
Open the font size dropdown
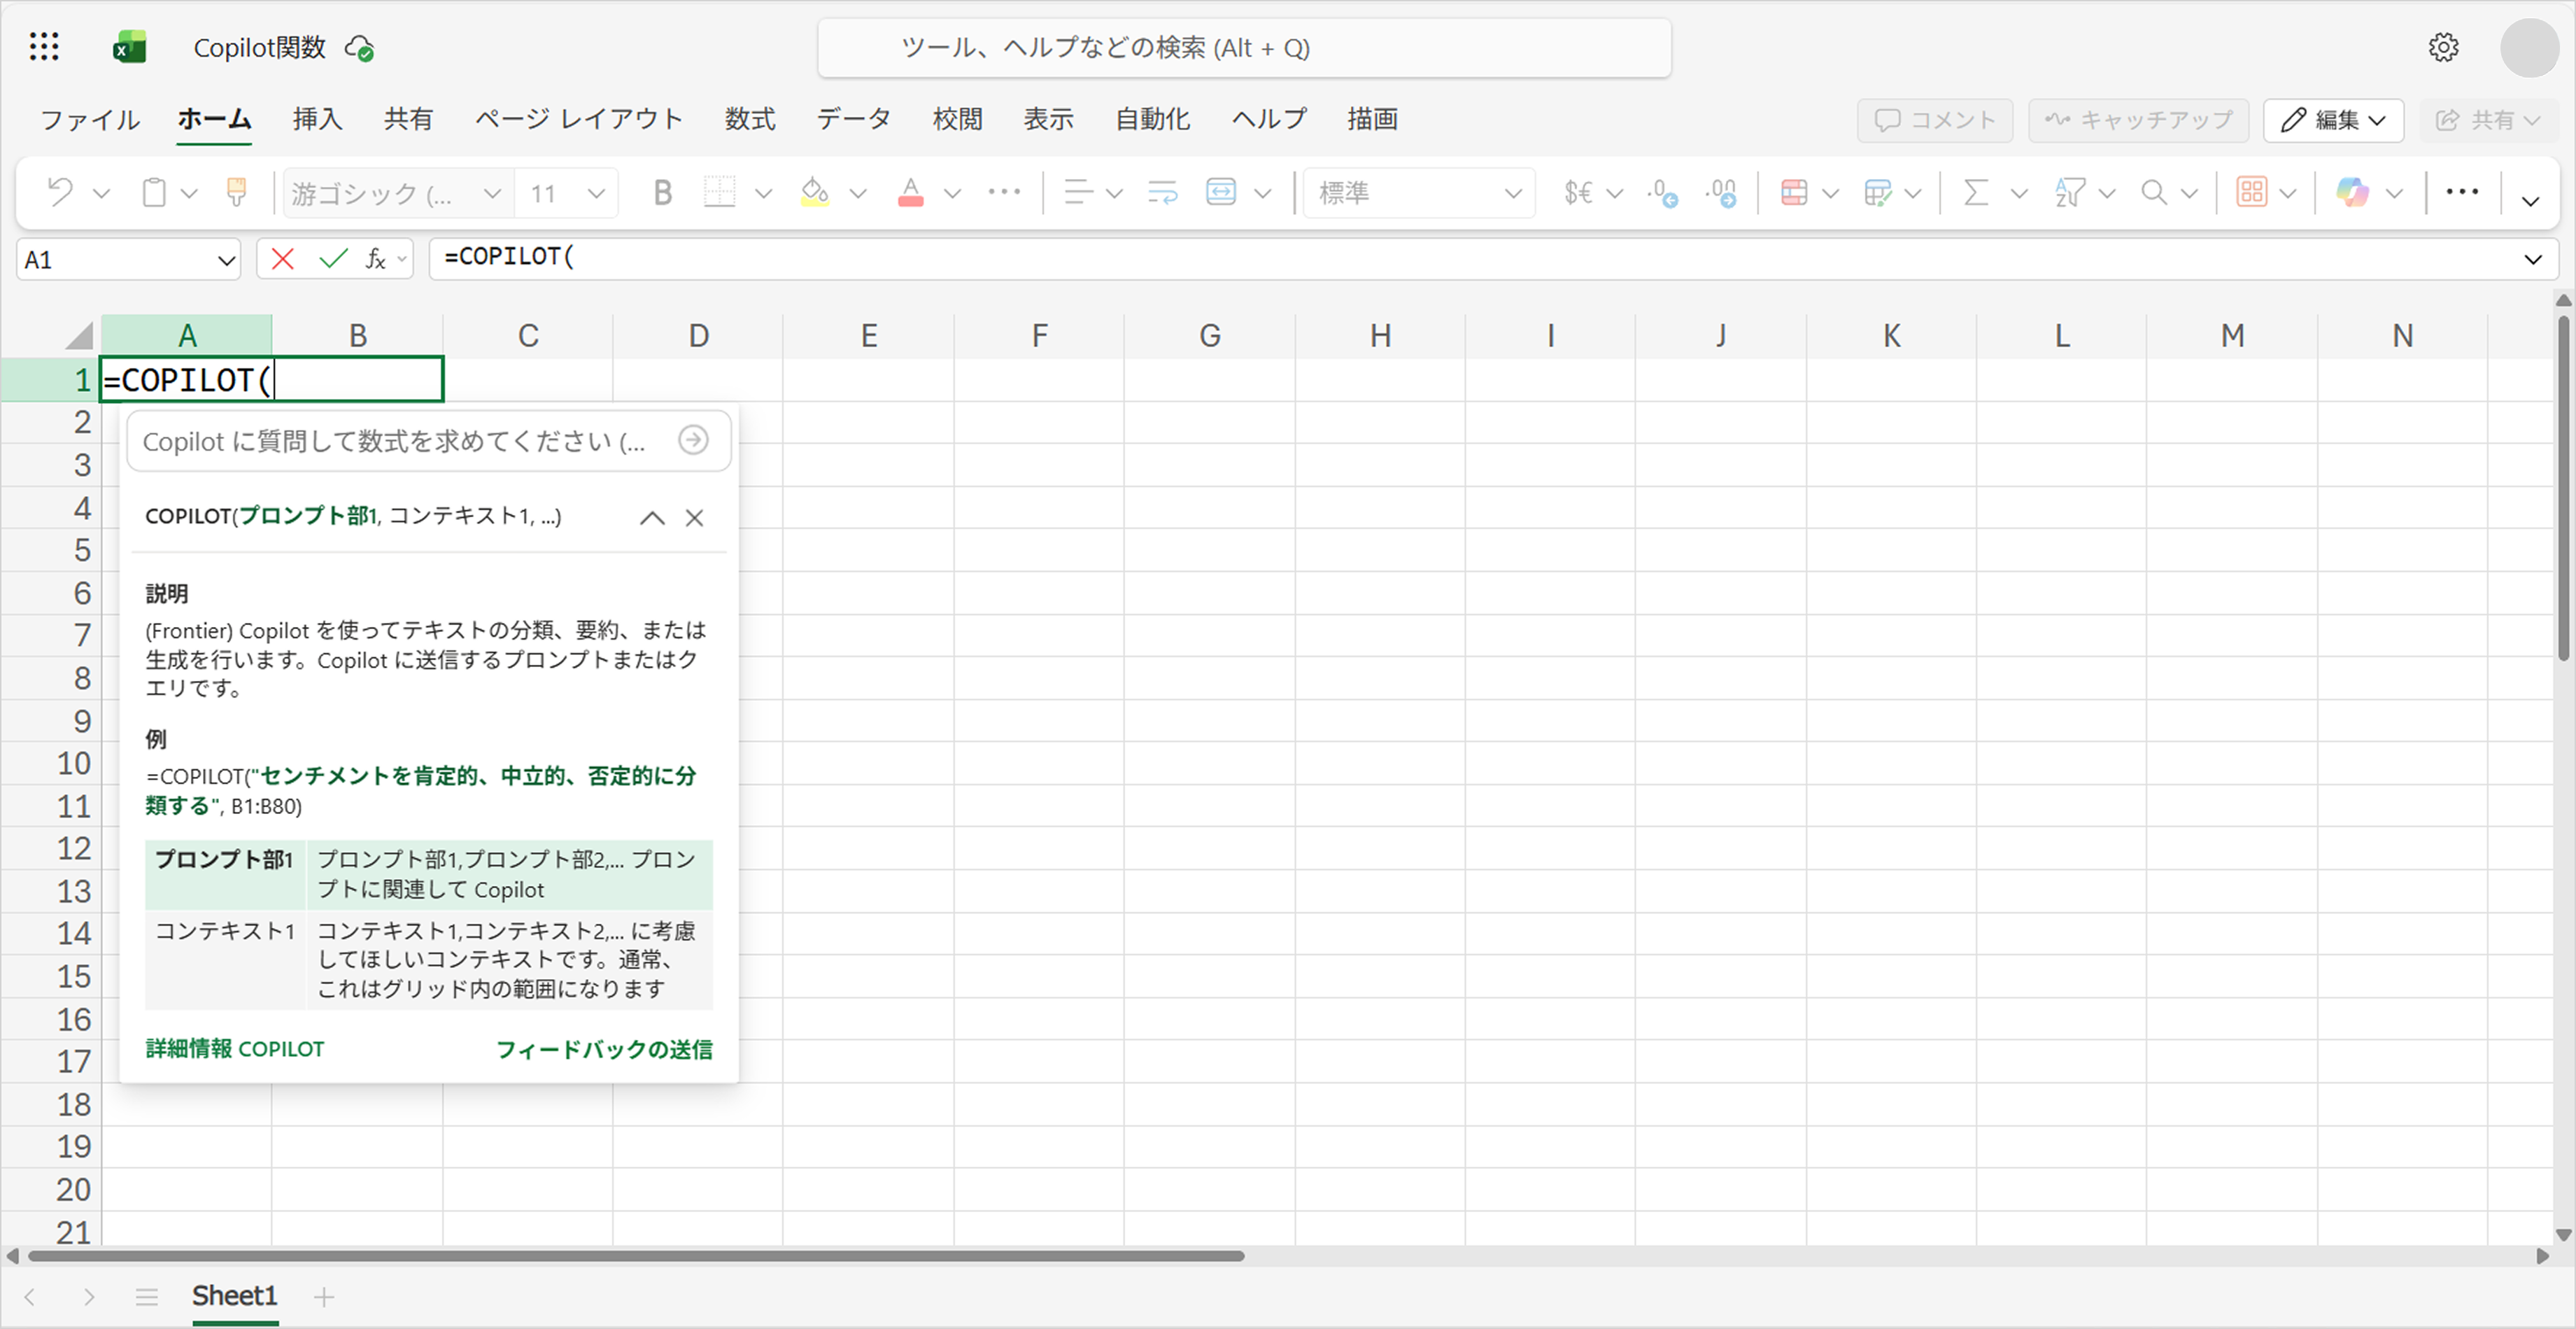tap(596, 193)
